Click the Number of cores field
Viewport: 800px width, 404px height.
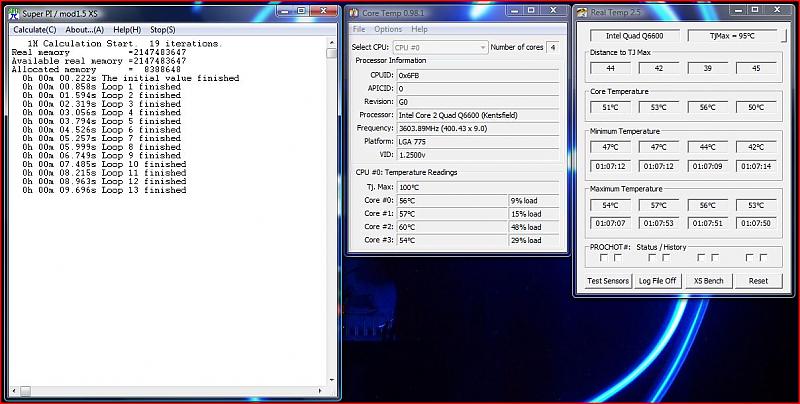click(x=552, y=47)
